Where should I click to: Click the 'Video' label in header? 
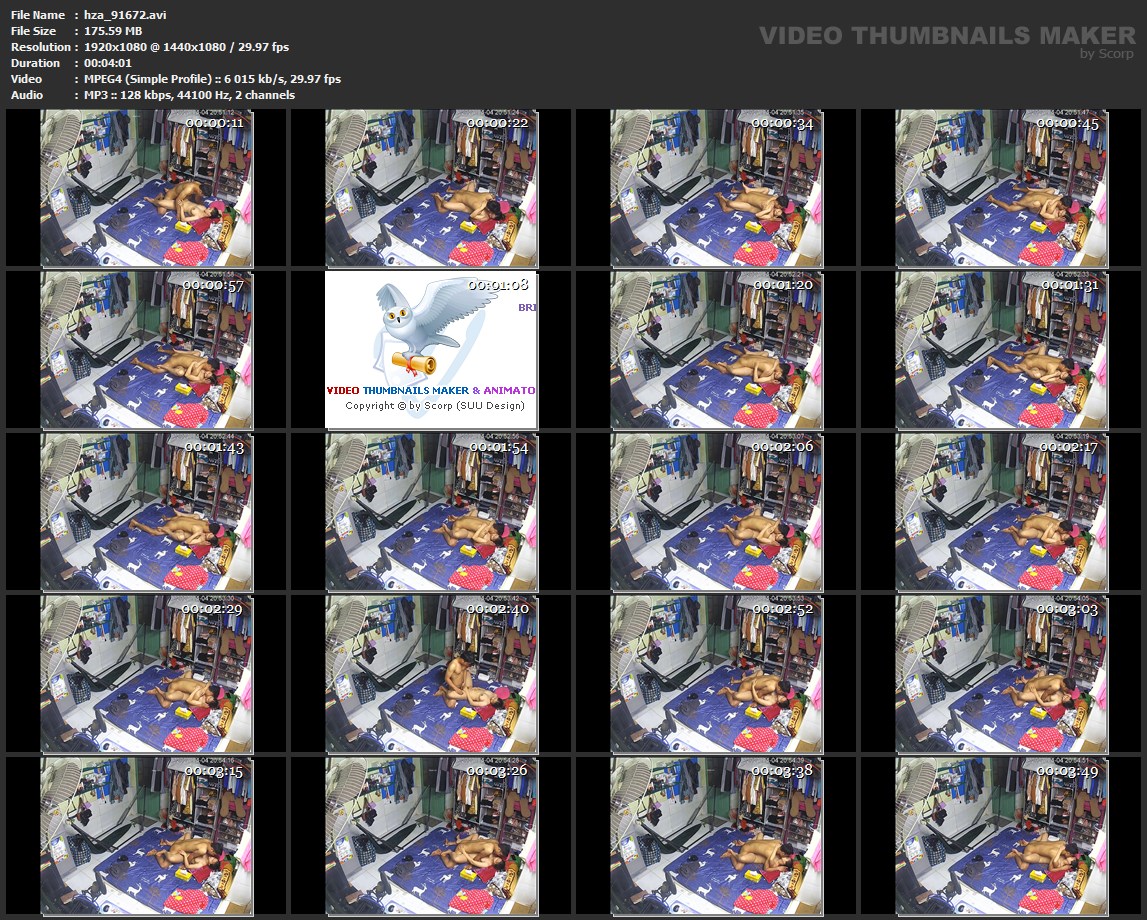(26, 79)
